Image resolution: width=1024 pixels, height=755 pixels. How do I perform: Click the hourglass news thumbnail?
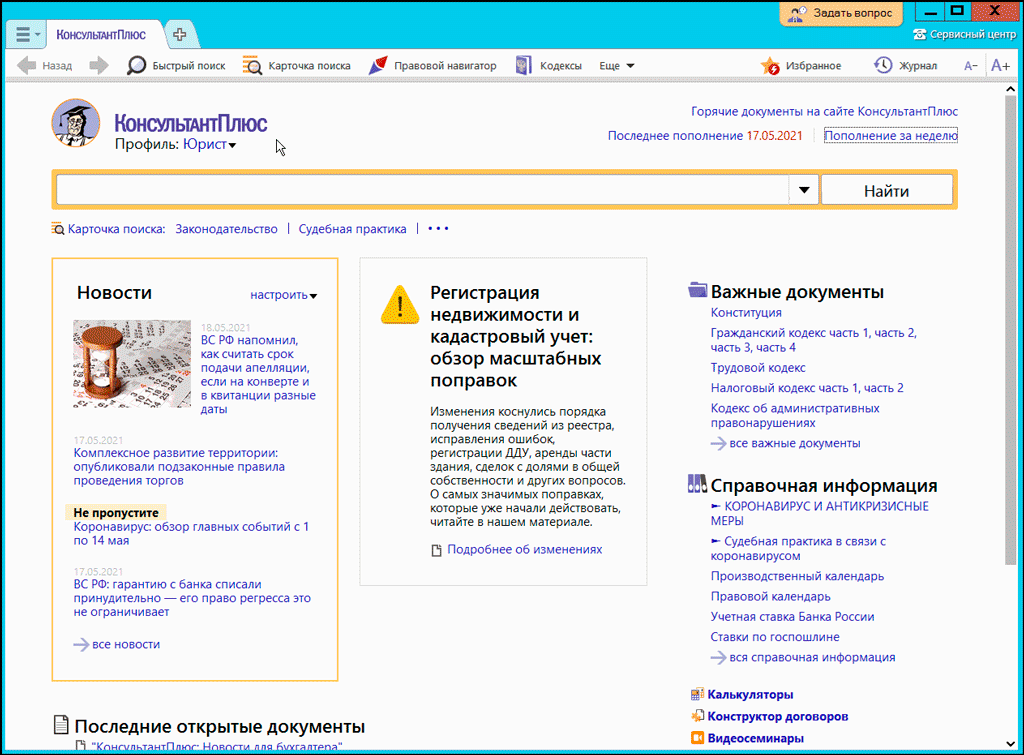point(132,364)
